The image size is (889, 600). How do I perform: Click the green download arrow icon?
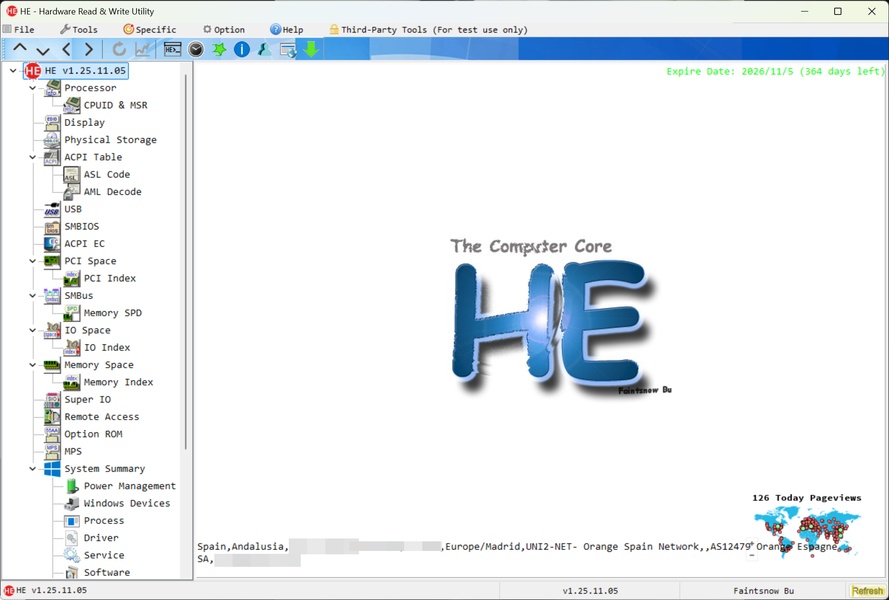(x=311, y=49)
